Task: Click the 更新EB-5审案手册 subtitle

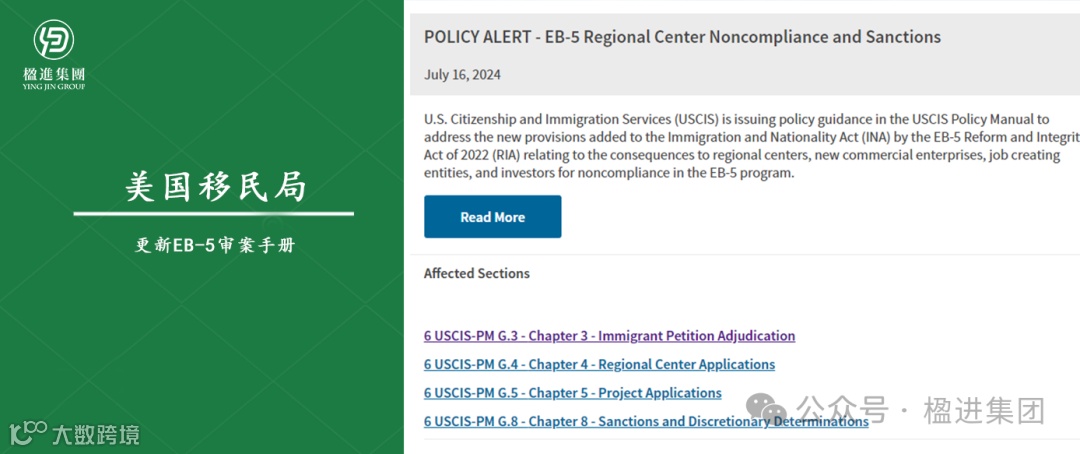Action: coord(214,244)
